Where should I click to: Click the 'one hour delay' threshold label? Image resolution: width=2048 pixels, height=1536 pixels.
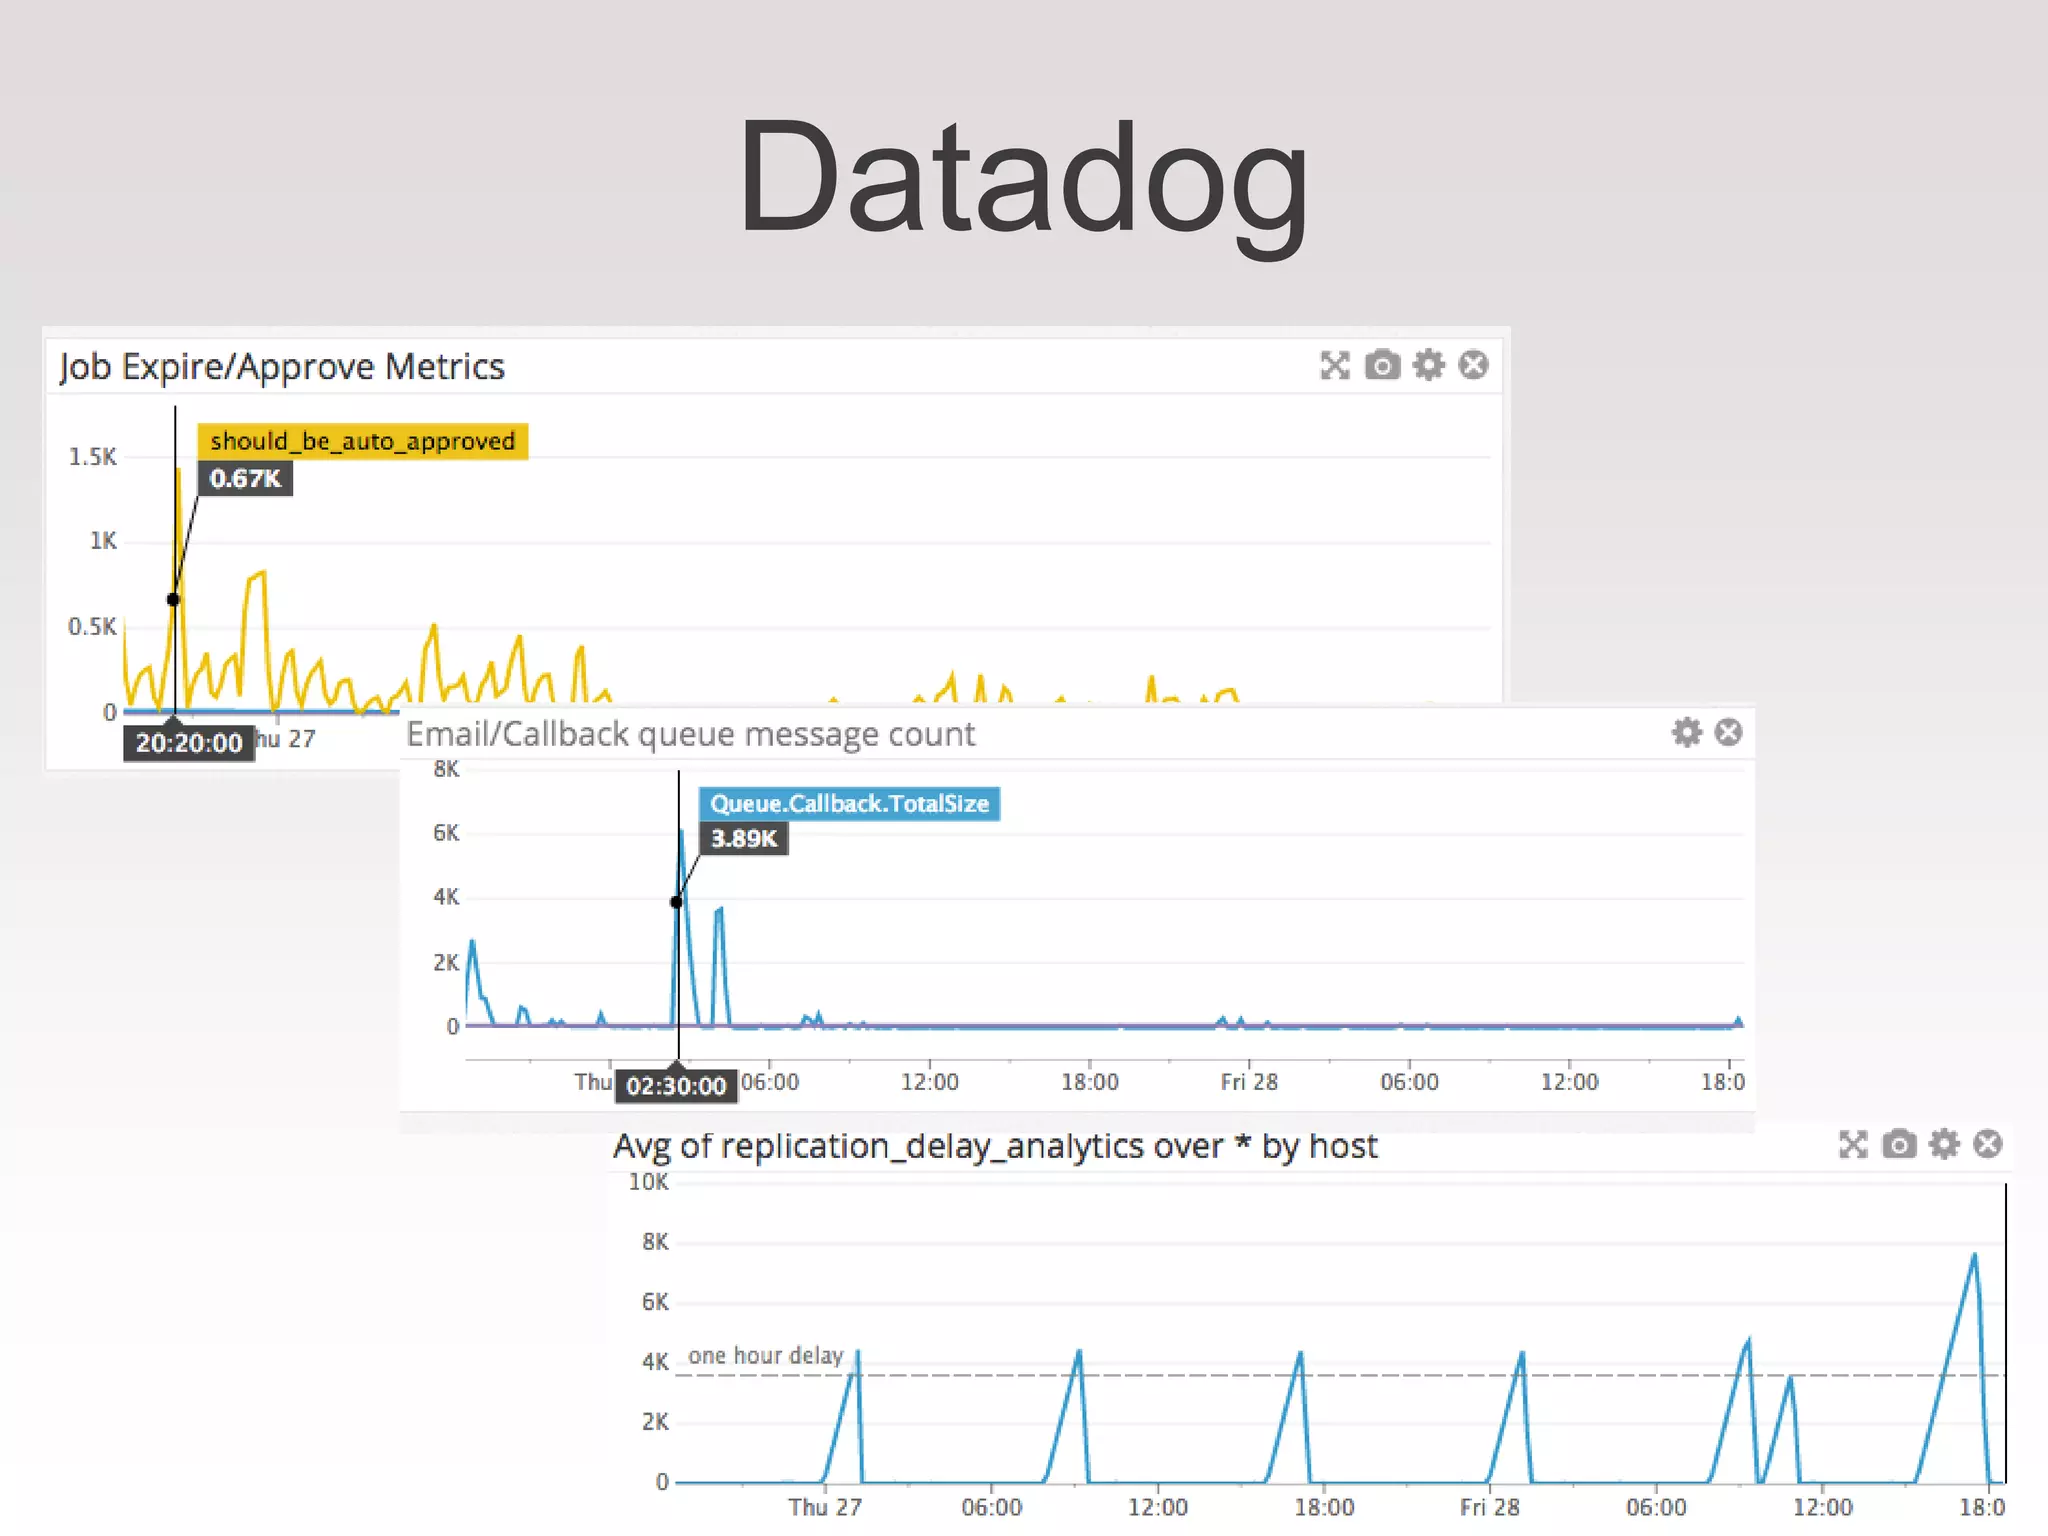pos(766,1356)
